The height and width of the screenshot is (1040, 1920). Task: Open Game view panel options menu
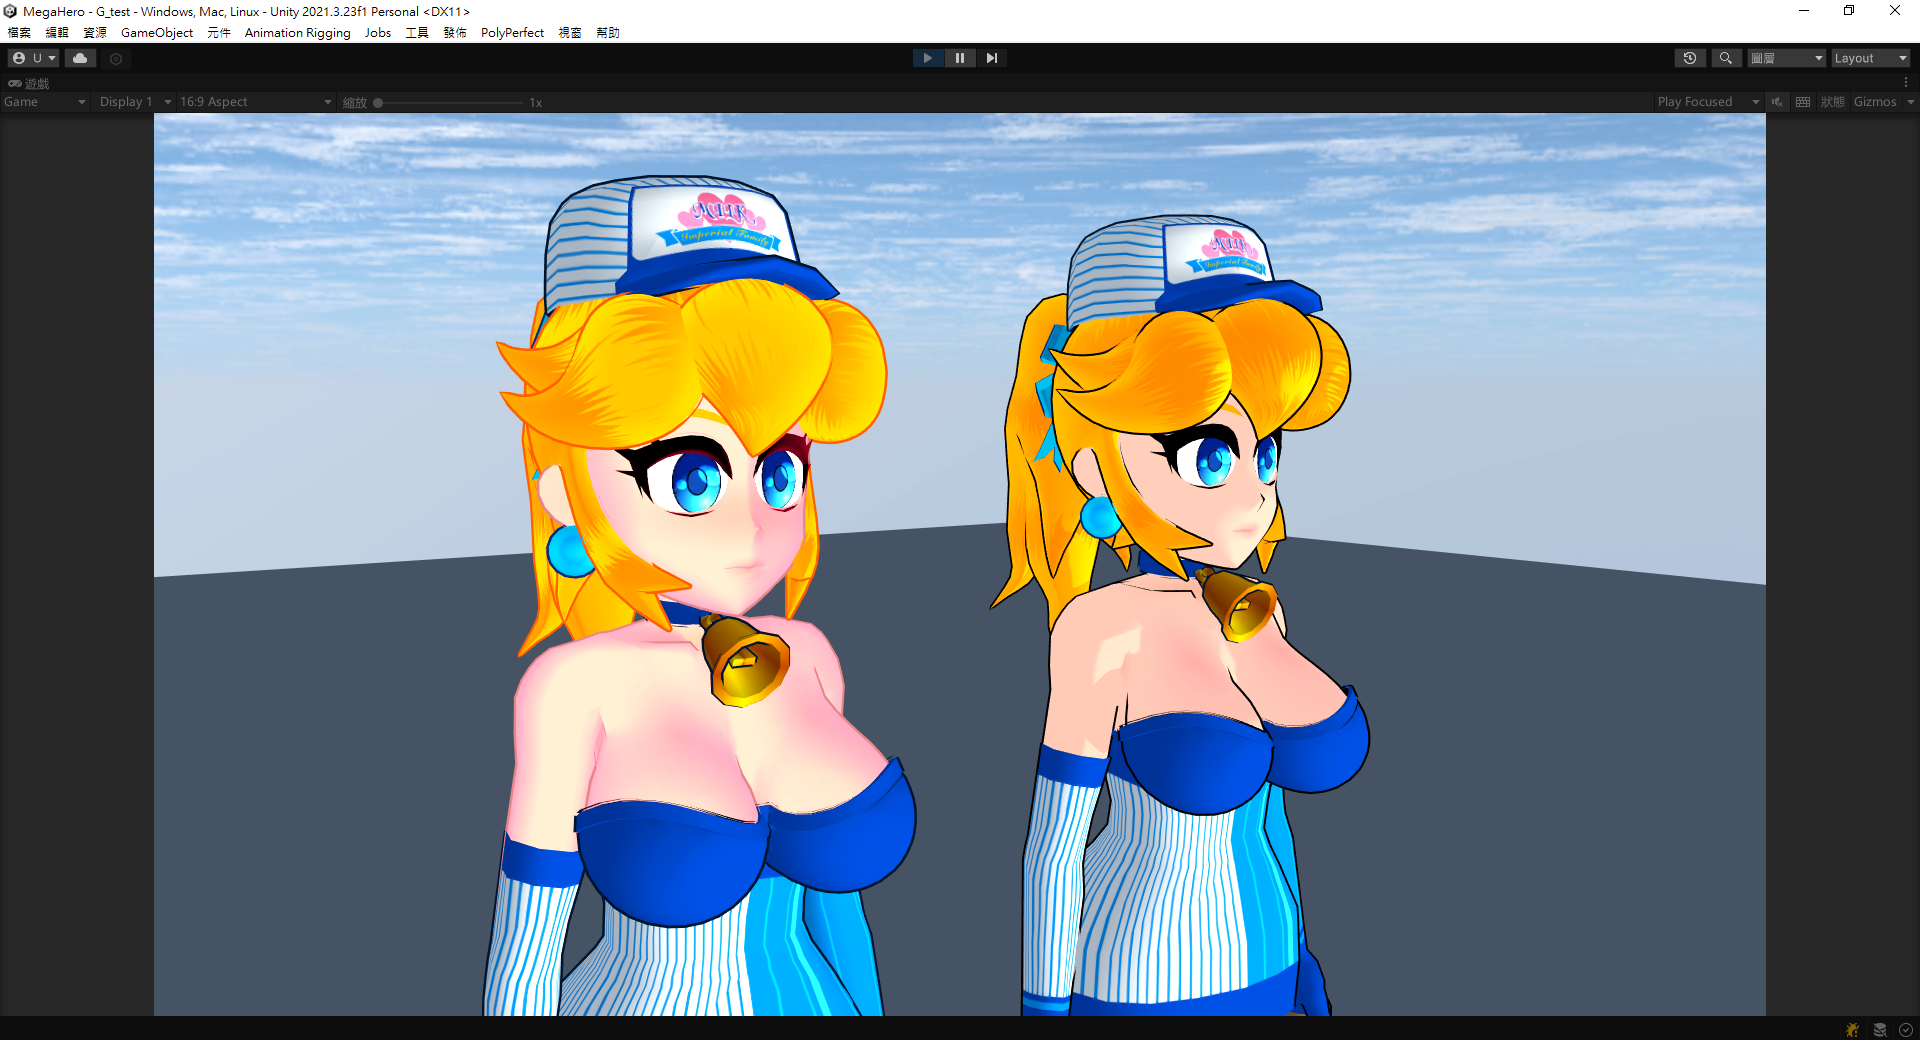click(x=1906, y=83)
